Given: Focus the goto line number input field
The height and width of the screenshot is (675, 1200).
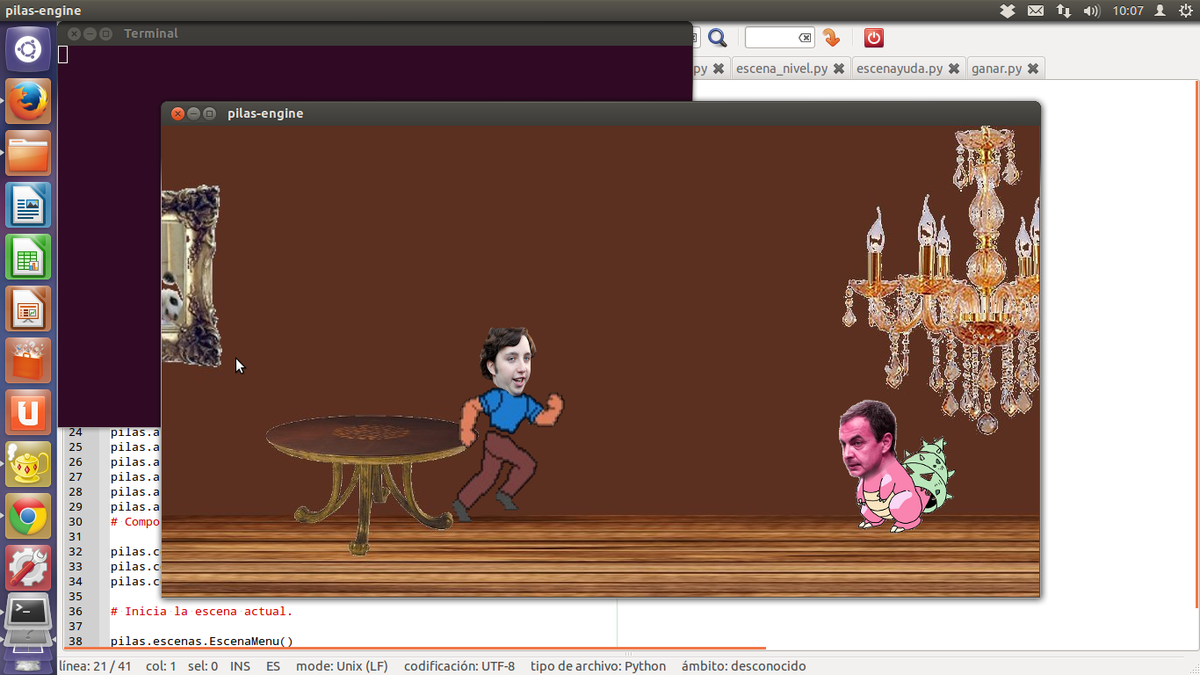Looking at the screenshot, I should 772,38.
